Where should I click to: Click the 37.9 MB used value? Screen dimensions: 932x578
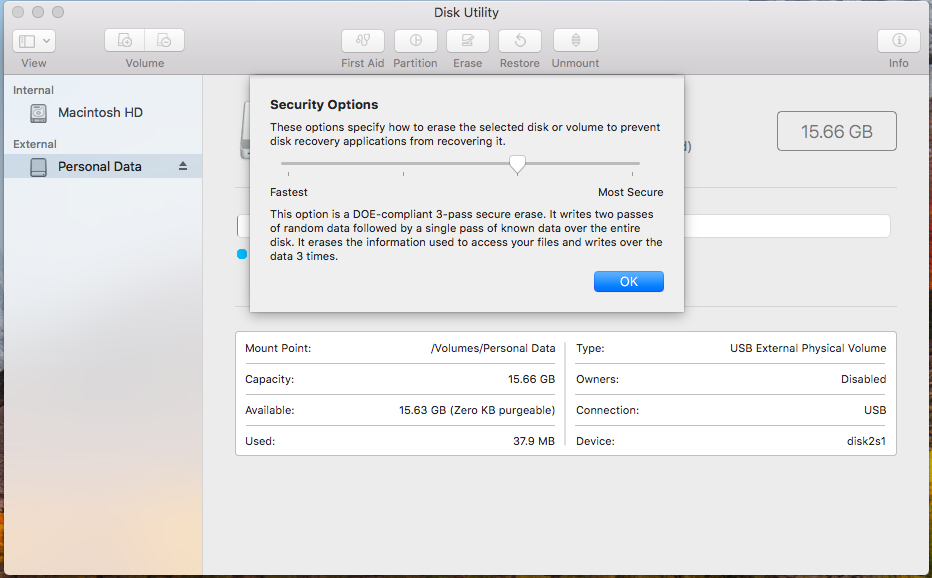(x=534, y=441)
